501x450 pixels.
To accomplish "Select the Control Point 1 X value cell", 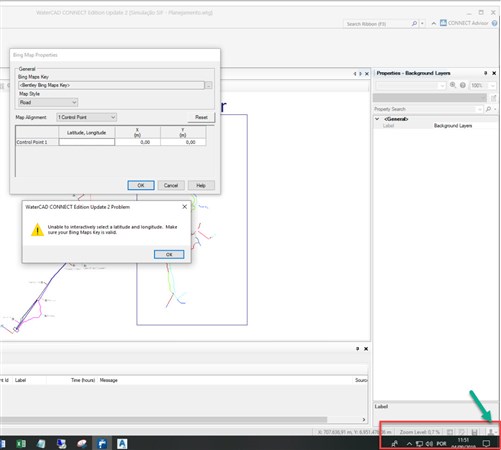I will [138, 142].
